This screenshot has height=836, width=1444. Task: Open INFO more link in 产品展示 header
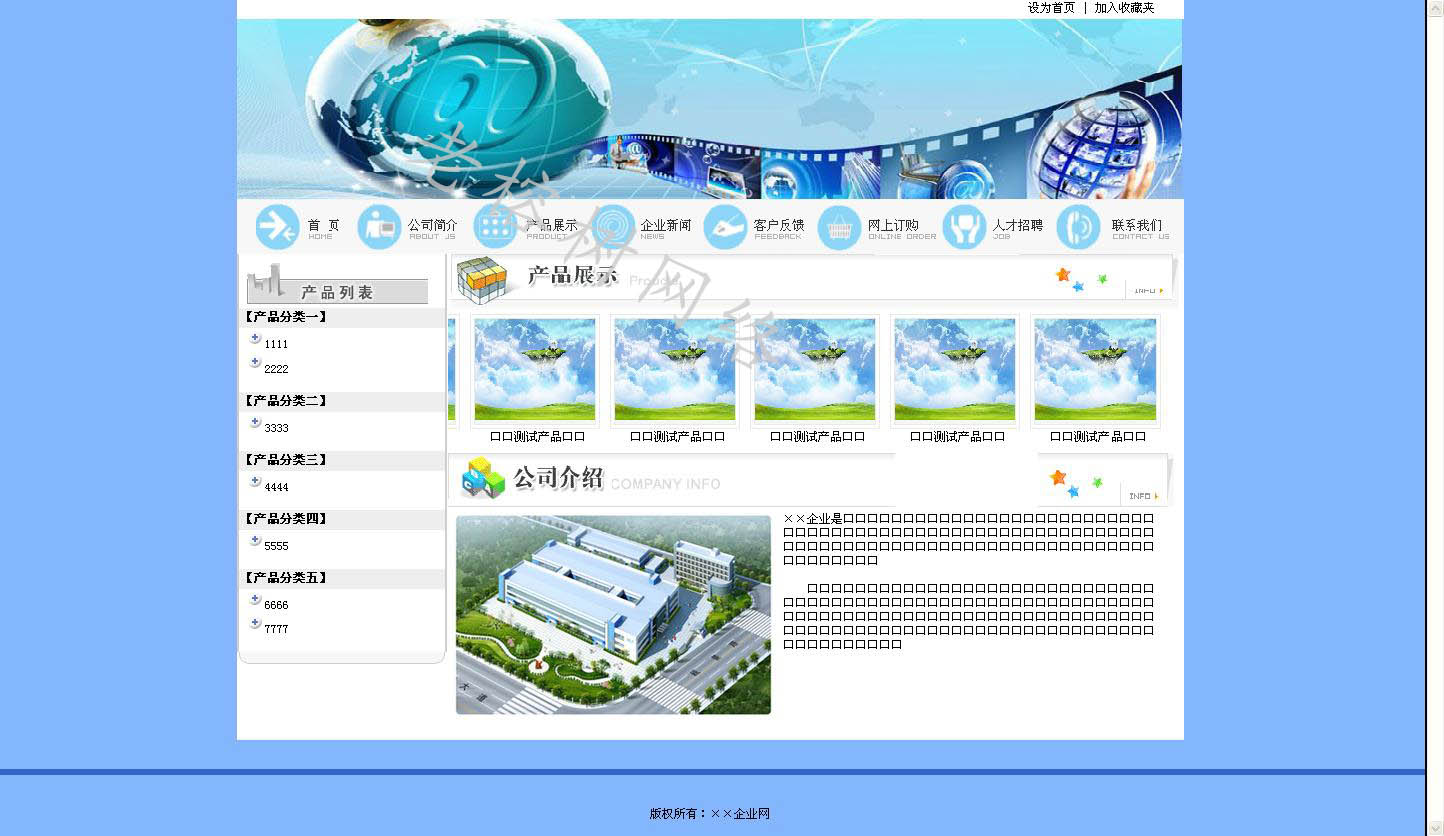click(1147, 291)
